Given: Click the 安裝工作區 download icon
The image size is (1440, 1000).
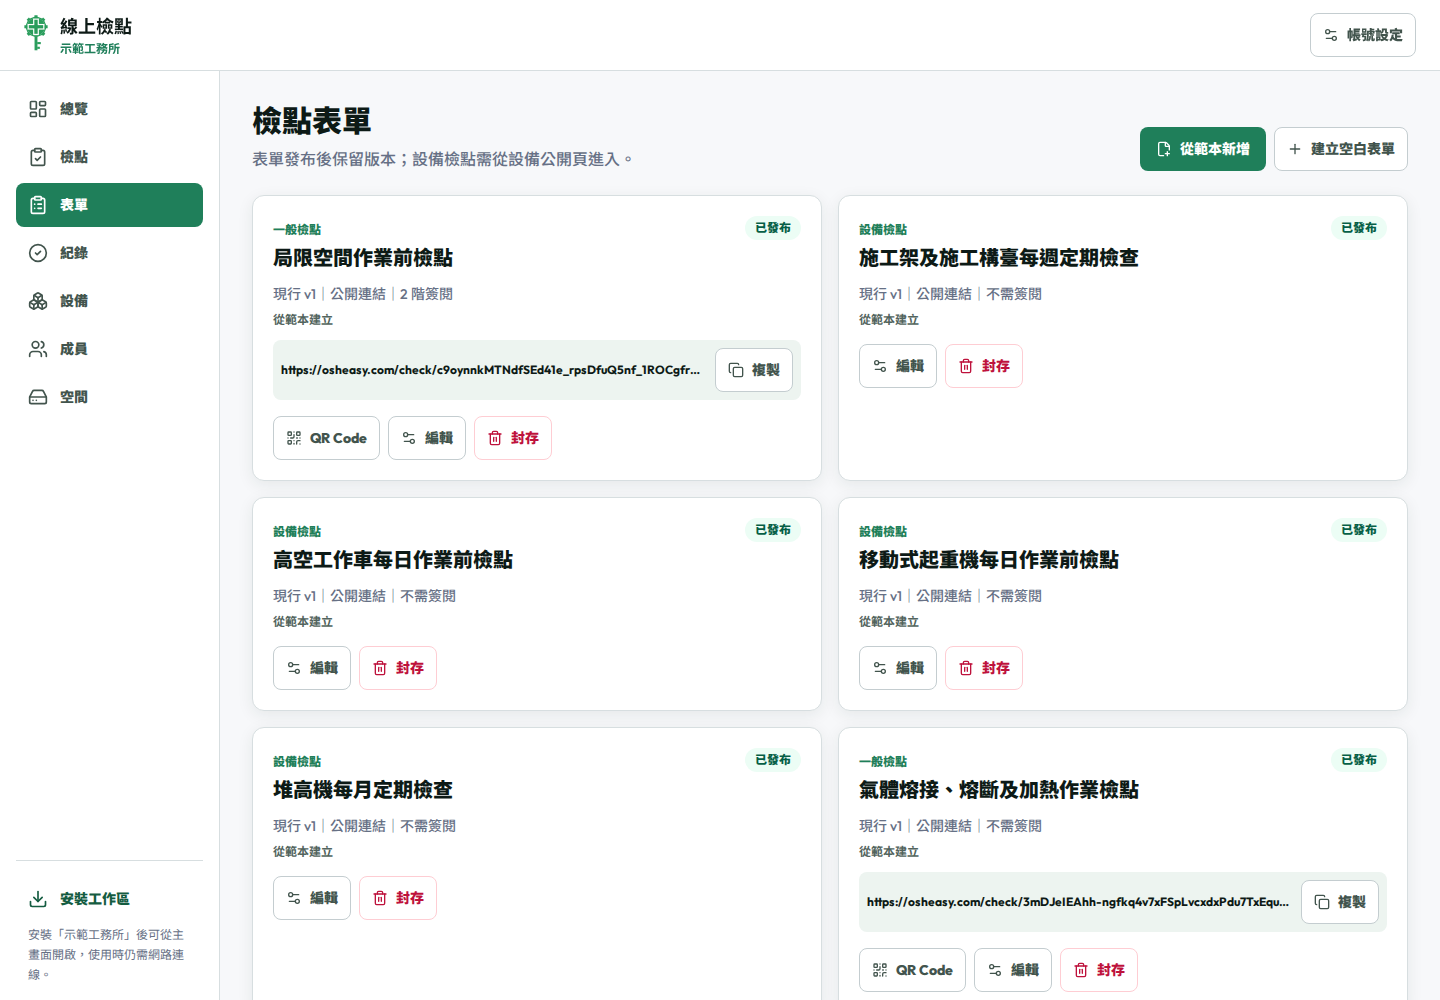Looking at the screenshot, I should pyautogui.click(x=38, y=899).
